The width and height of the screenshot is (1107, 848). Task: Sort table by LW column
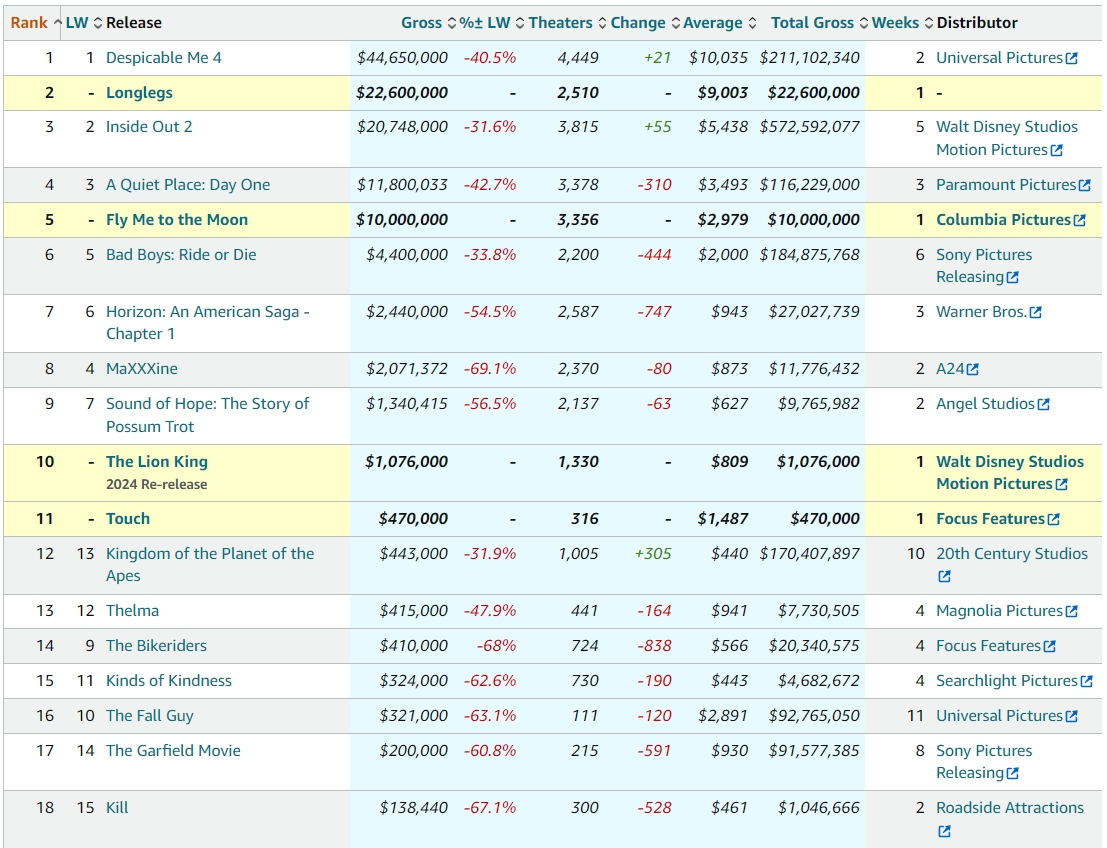coord(84,23)
